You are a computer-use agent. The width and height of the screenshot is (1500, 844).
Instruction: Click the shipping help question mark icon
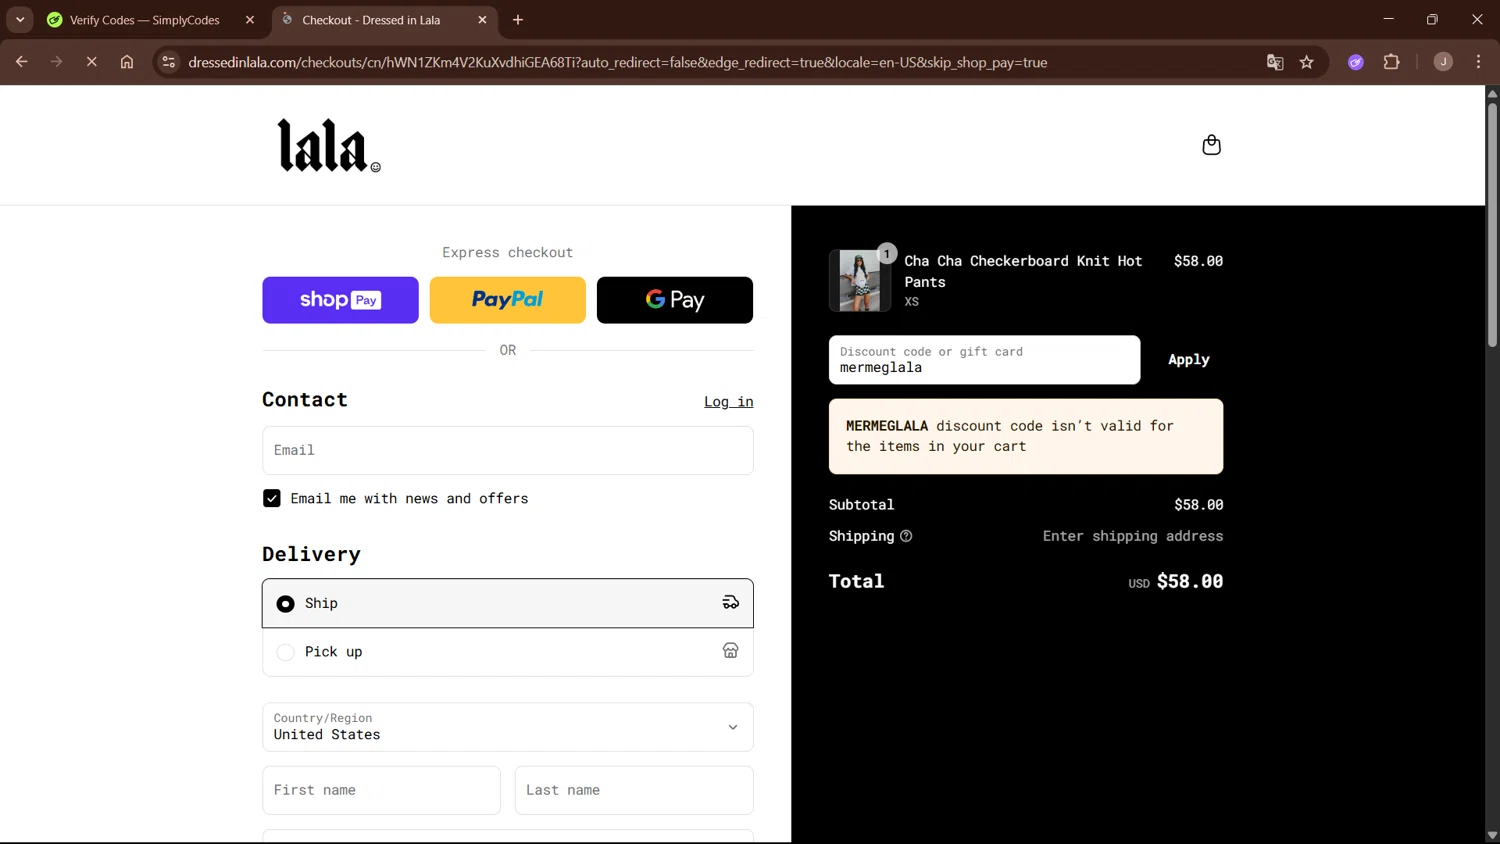tap(906, 536)
